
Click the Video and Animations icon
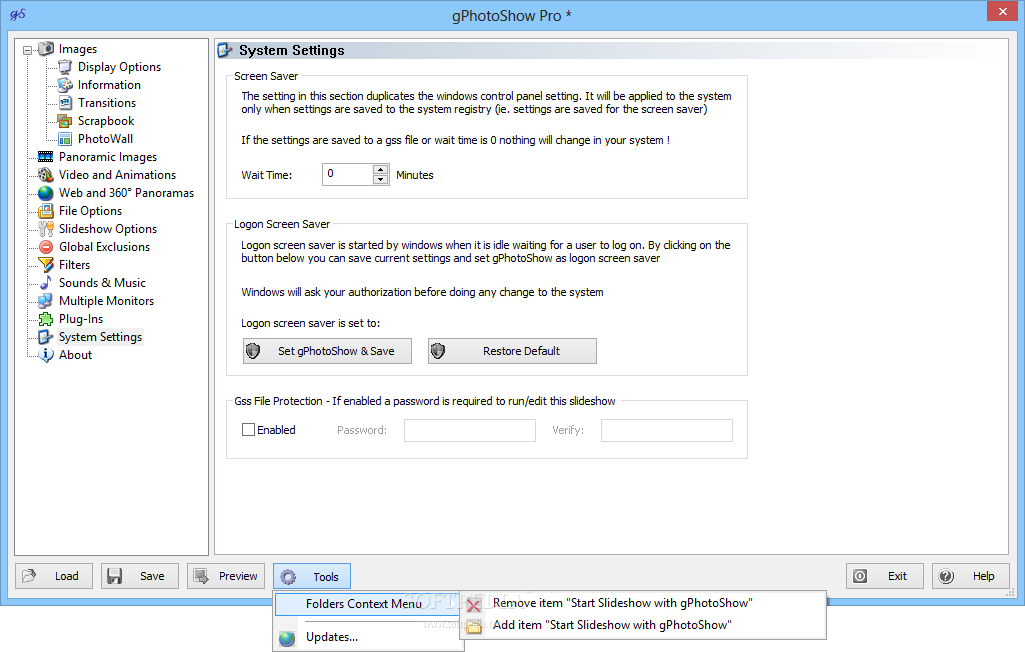point(46,175)
